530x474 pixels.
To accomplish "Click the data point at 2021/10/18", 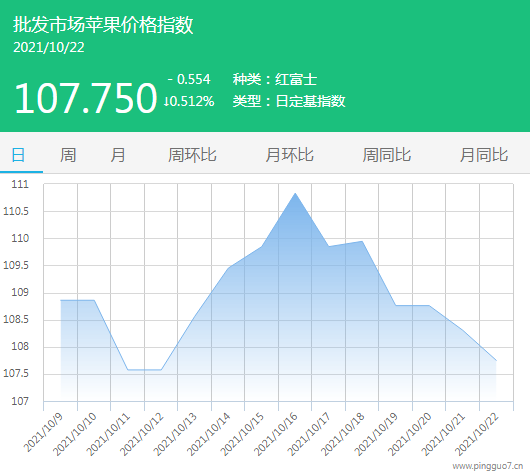I will (x=362, y=241).
